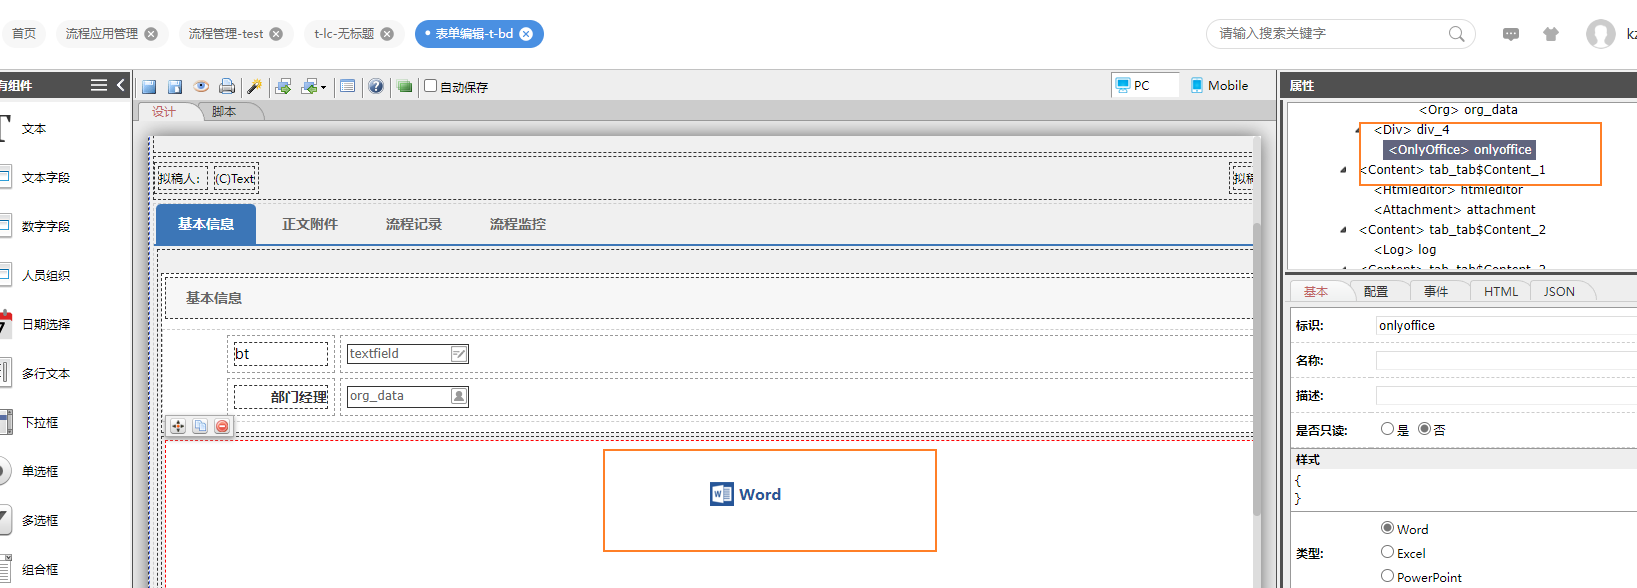
Task: Click the preview eye icon in toolbar
Action: tap(201, 86)
